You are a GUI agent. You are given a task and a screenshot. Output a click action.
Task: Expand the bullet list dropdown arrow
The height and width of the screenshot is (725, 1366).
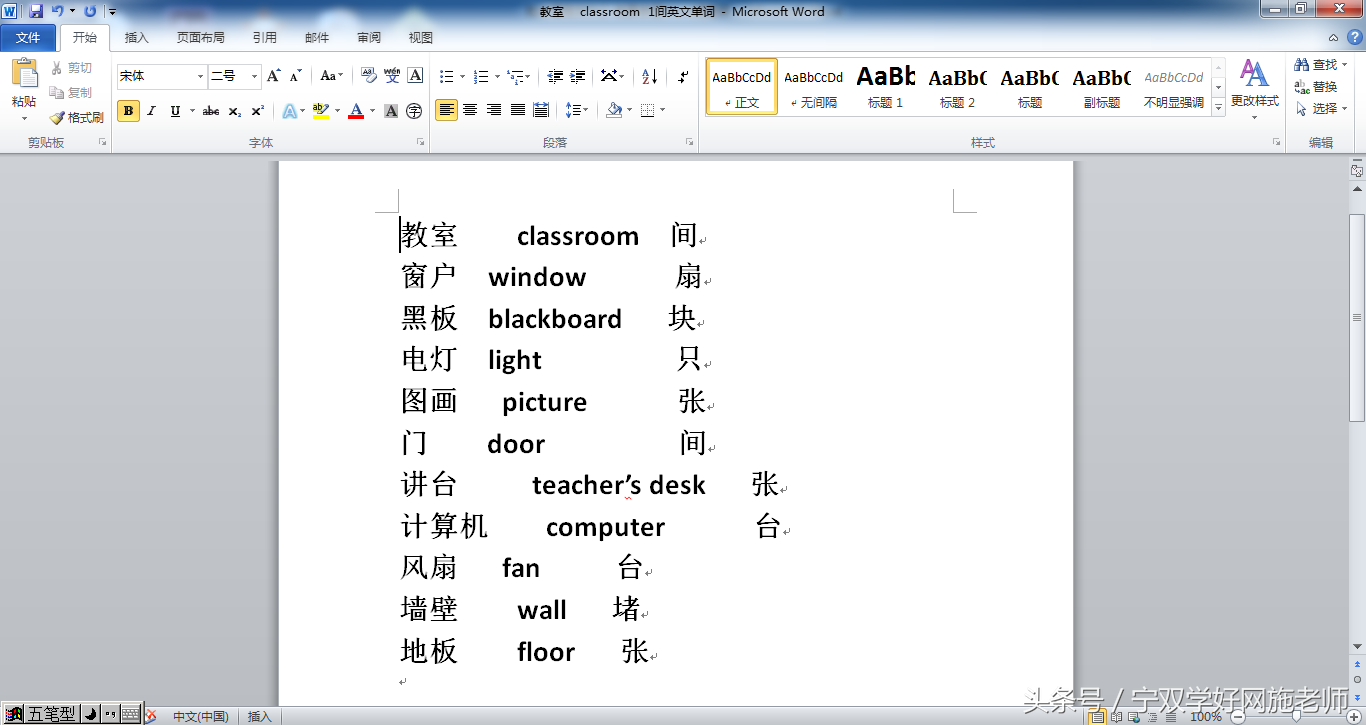pos(462,76)
